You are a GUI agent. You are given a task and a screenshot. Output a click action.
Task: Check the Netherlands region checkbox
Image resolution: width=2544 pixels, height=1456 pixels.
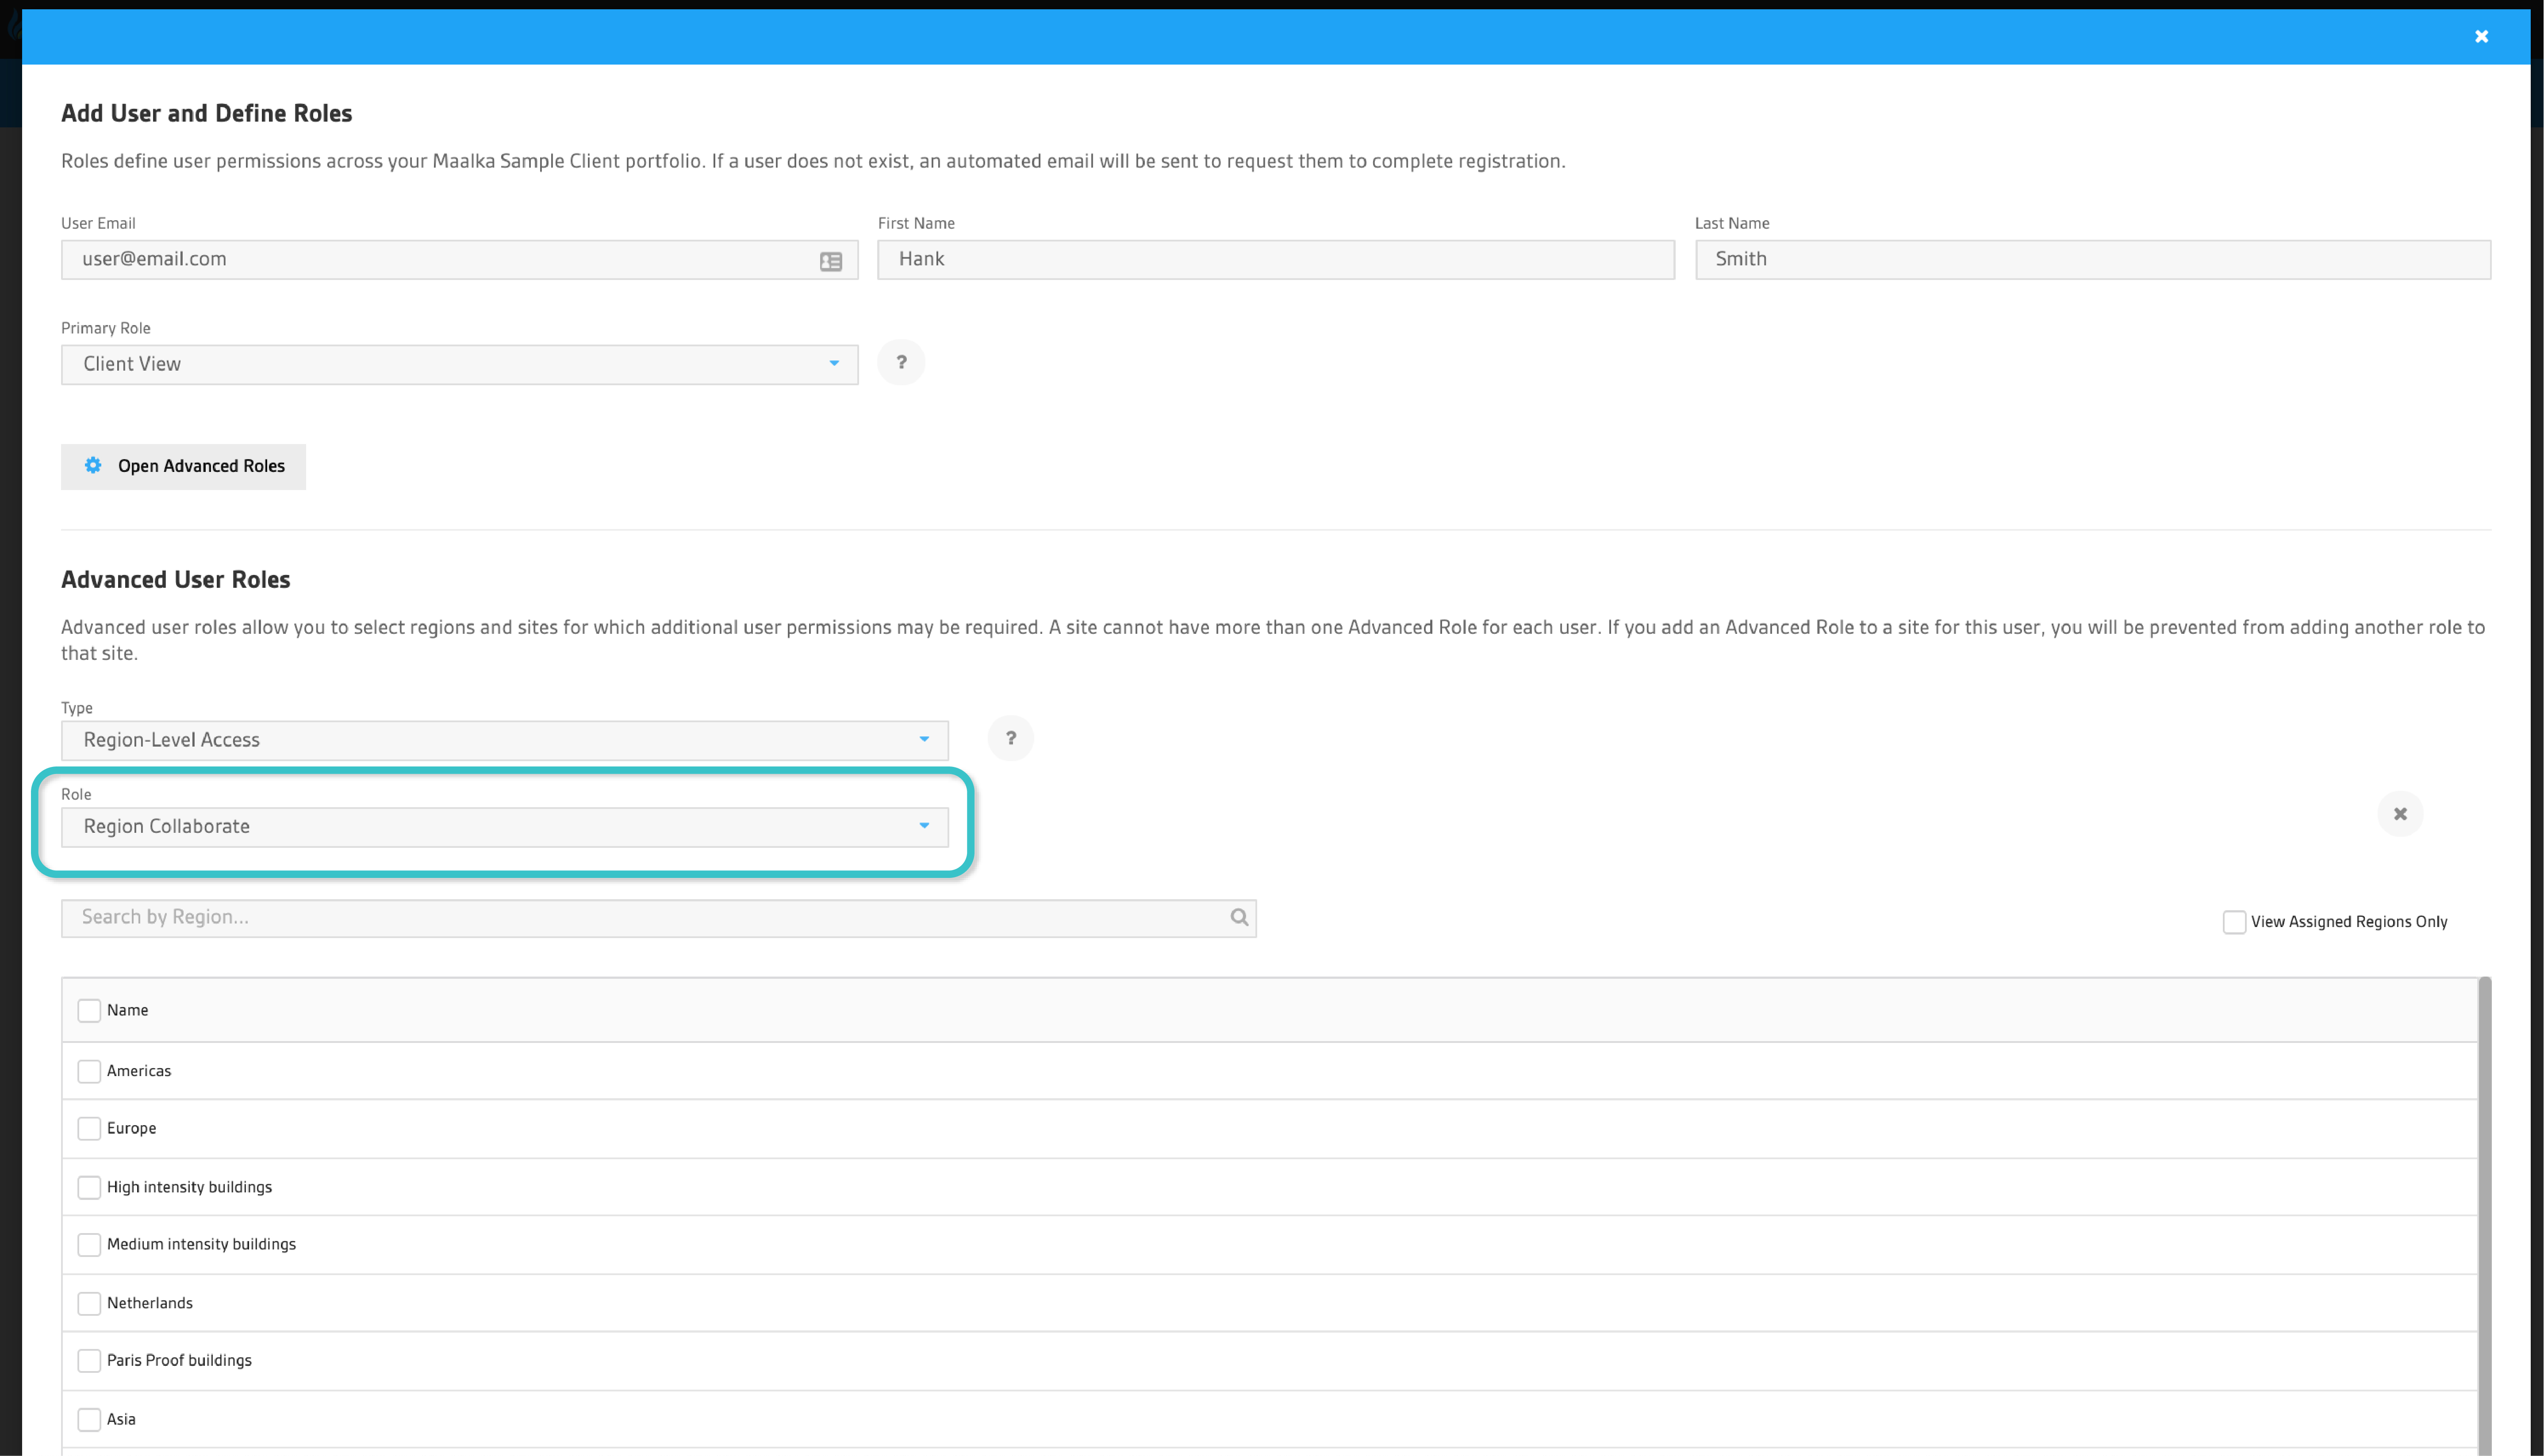point(89,1303)
